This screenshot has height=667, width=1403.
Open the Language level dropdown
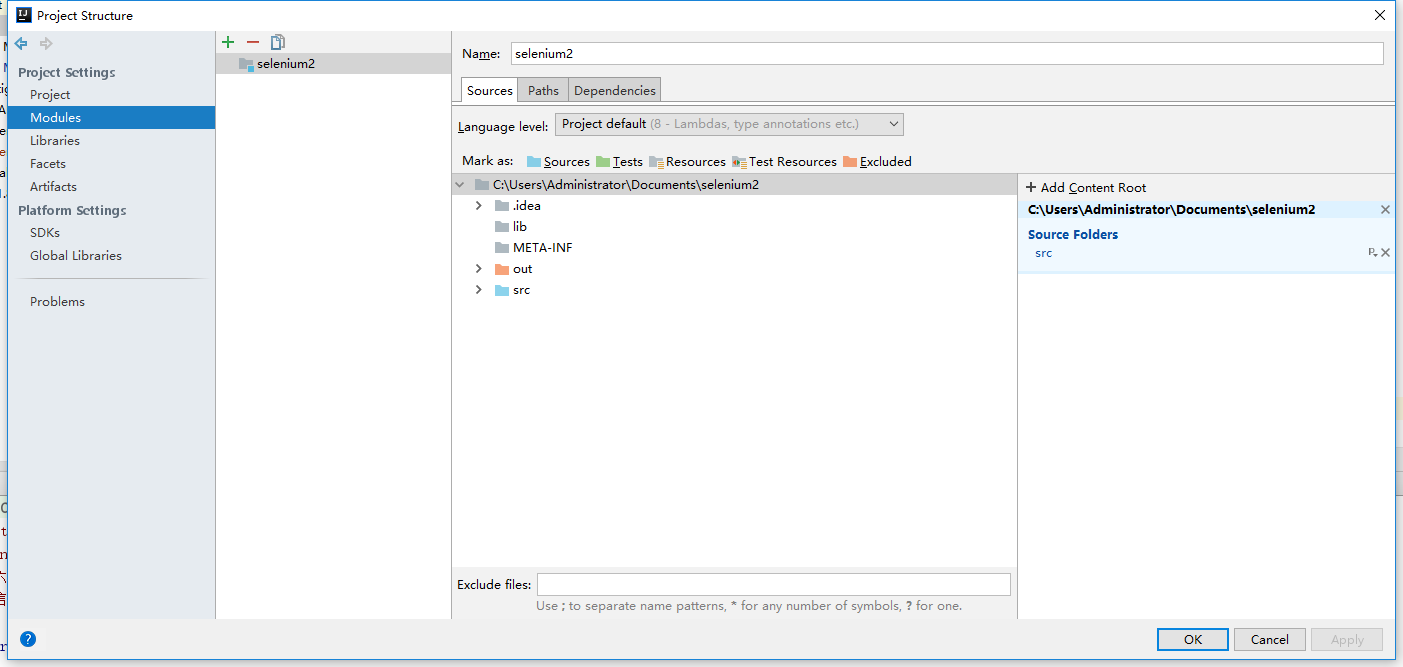[x=729, y=125]
